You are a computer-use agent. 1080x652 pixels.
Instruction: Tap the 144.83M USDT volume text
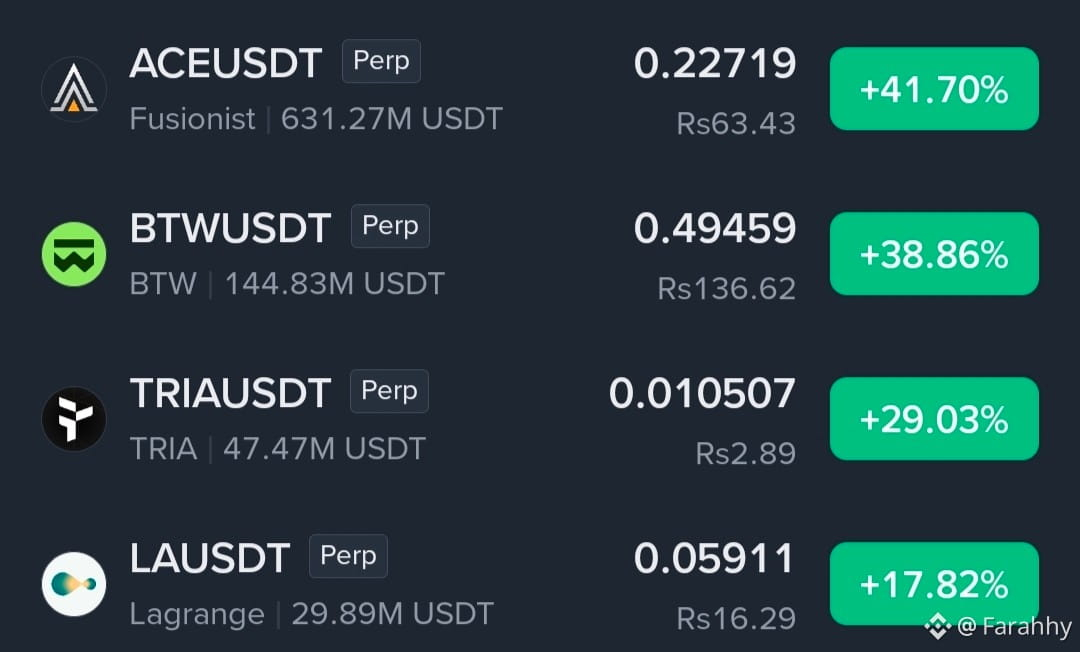[335, 284]
